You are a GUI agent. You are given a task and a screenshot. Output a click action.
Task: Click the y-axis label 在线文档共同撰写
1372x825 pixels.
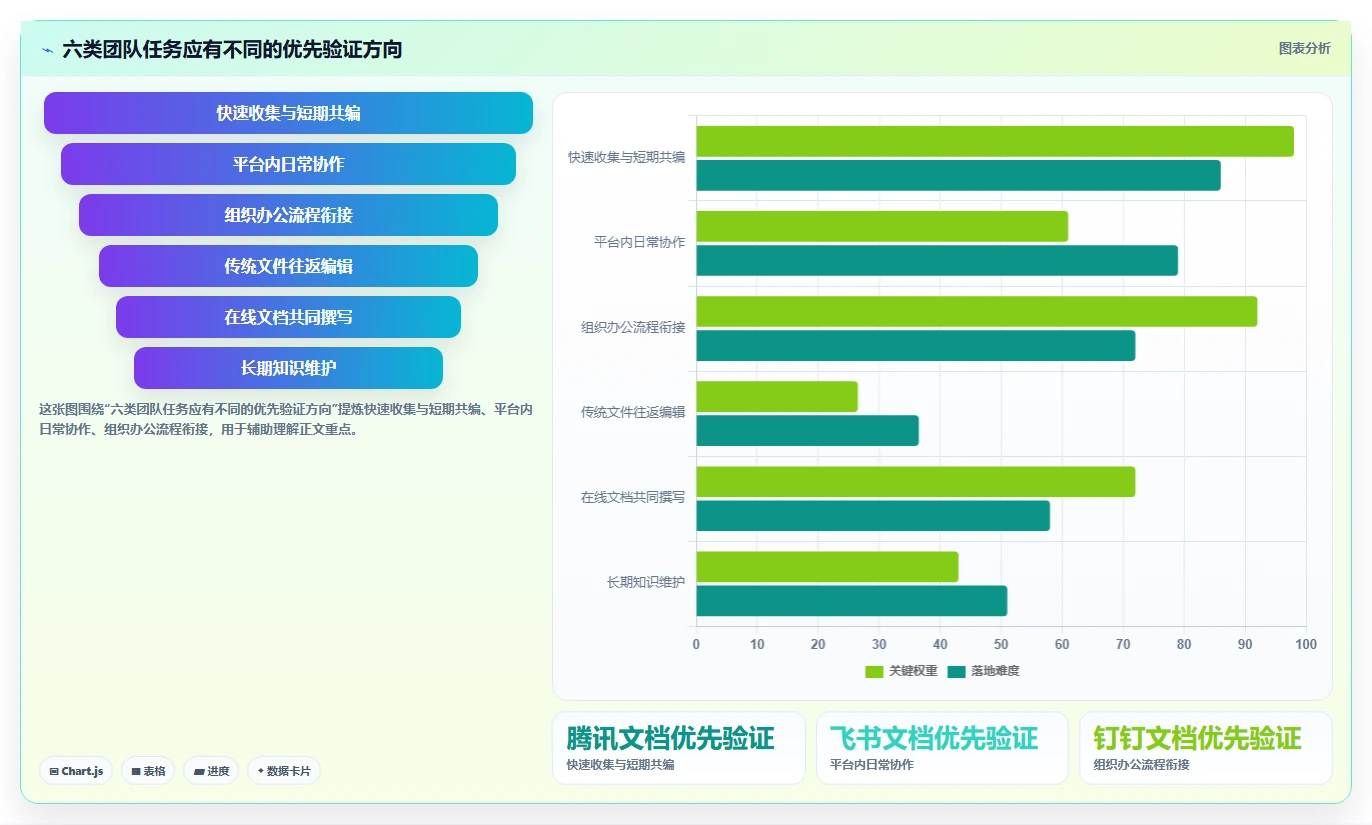(633, 497)
